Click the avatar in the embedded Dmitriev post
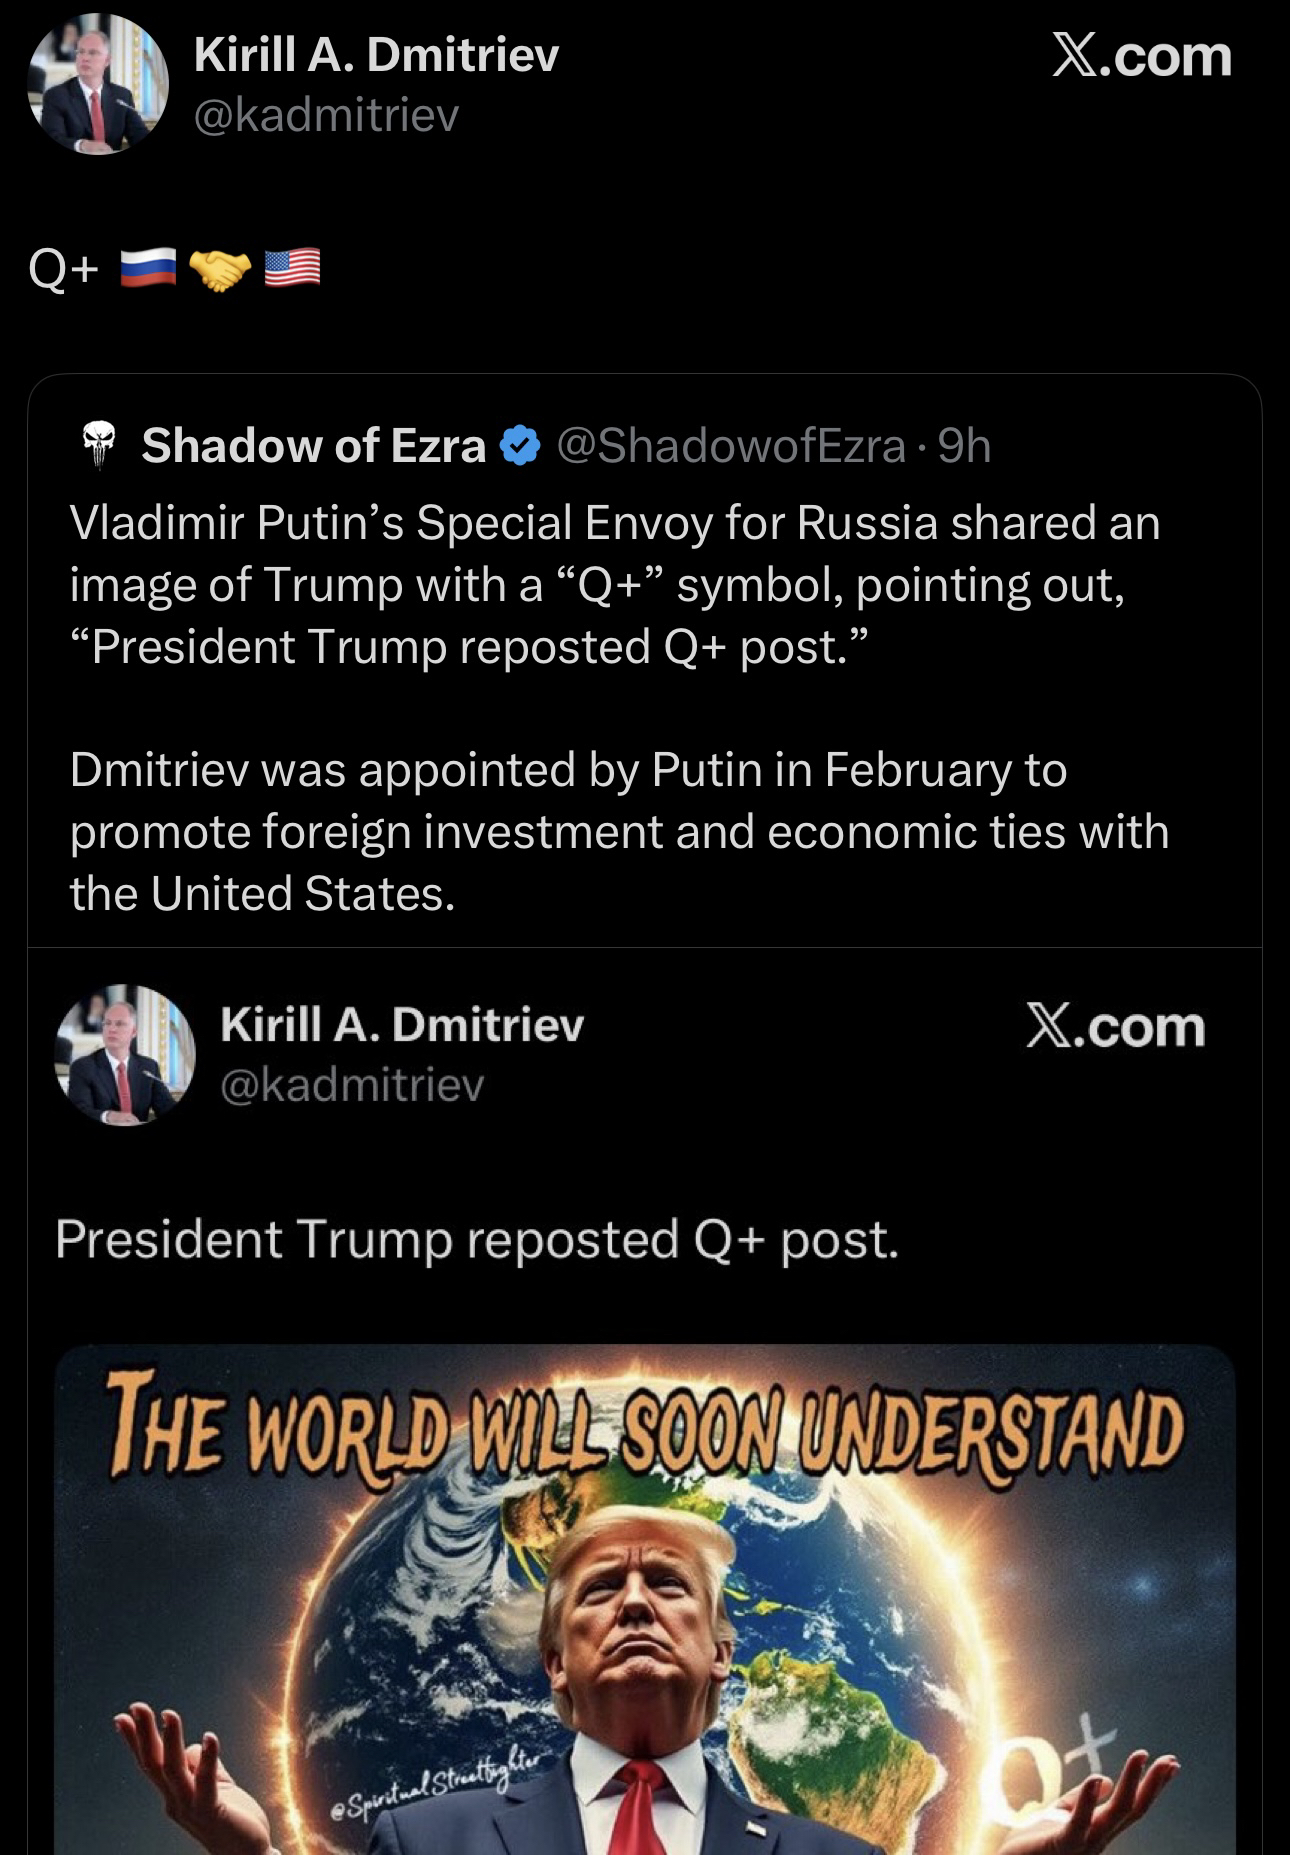This screenshot has width=1290, height=1855. [x=124, y=1054]
